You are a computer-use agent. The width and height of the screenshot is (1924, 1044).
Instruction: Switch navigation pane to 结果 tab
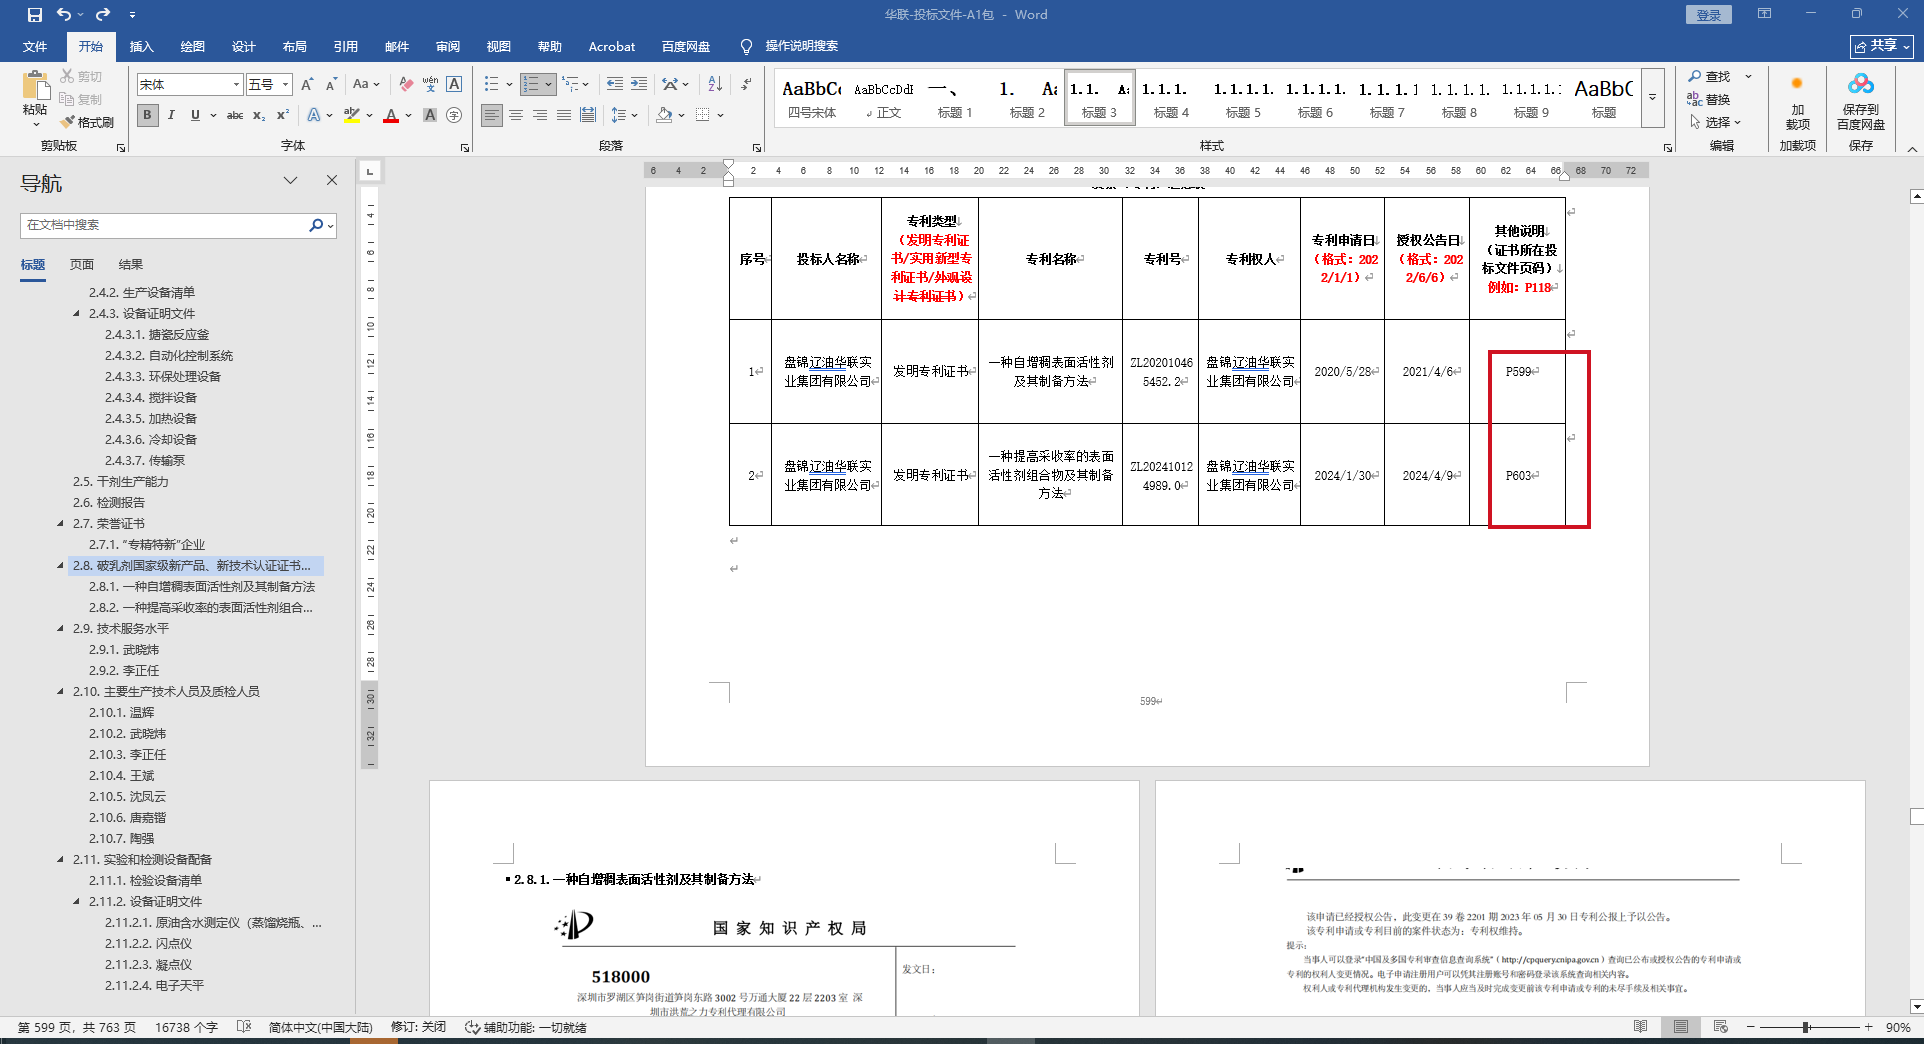[131, 265]
